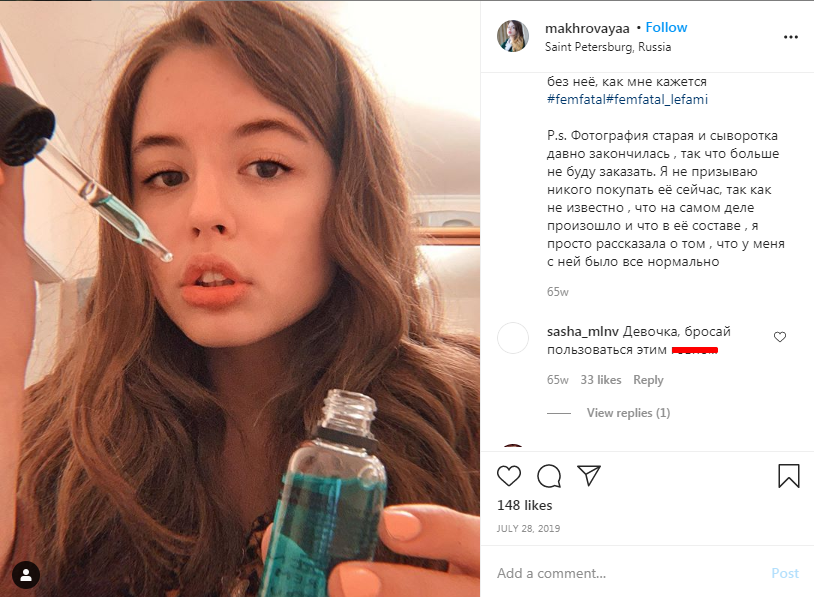Open makhrovayaa's profile picture avatar
This screenshot has height=597, width=814.
point(513,36)
